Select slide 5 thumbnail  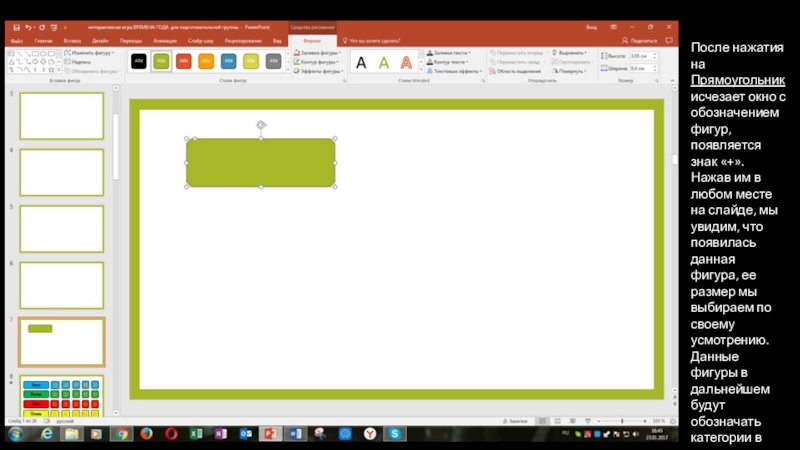pyautogui.click(x=62, y=229)
